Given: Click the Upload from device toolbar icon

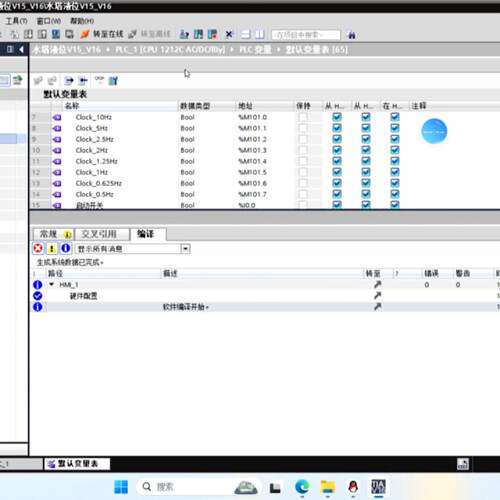Looking at the screenshot, I should 42,34.
